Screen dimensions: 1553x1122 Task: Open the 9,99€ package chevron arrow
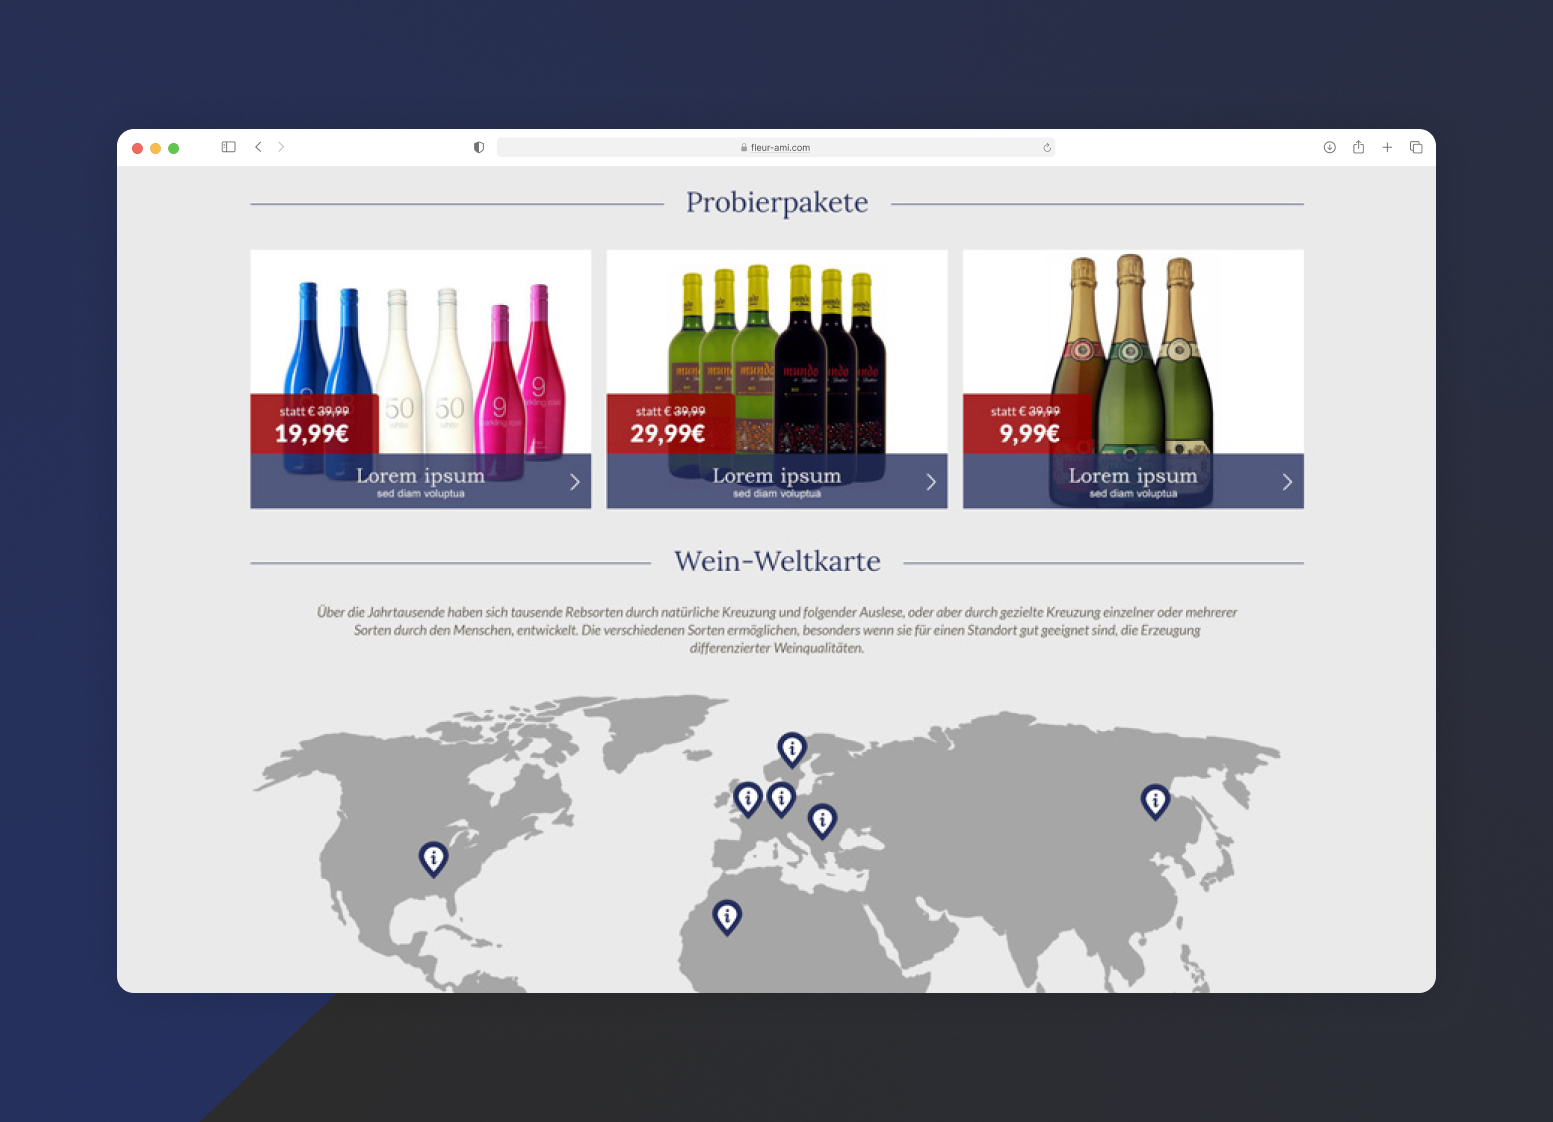1287,482
